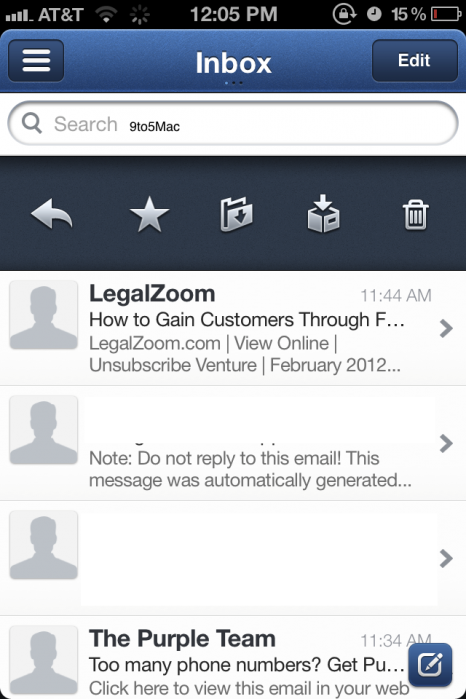Image resolution: width=466 pixels, height=699 pixels.
Task: Star the message with star icon
Action: (x=149, y=214)
